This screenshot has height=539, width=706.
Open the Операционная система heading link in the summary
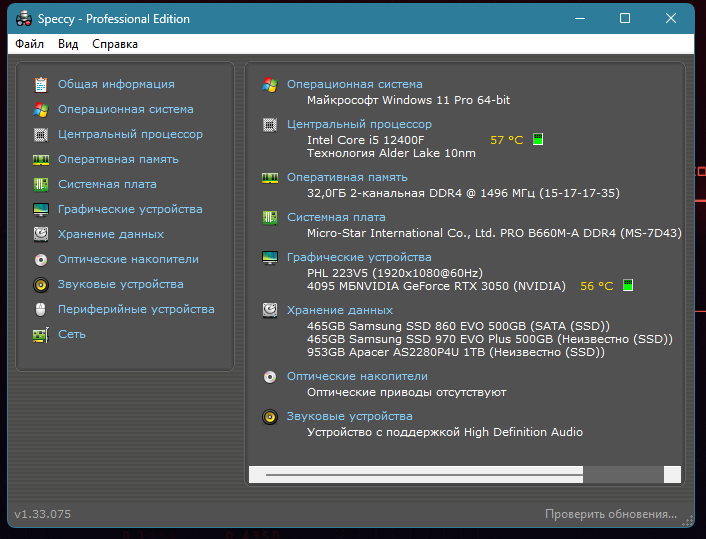[x=355, y=84]
